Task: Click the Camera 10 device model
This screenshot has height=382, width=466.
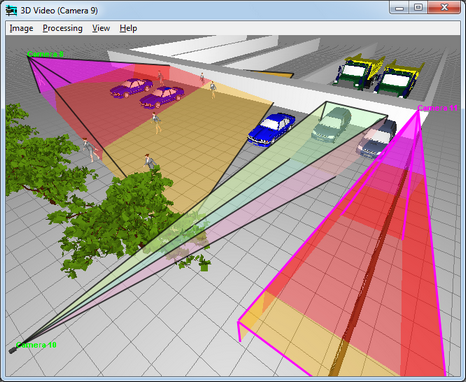Action: point(13,350)
